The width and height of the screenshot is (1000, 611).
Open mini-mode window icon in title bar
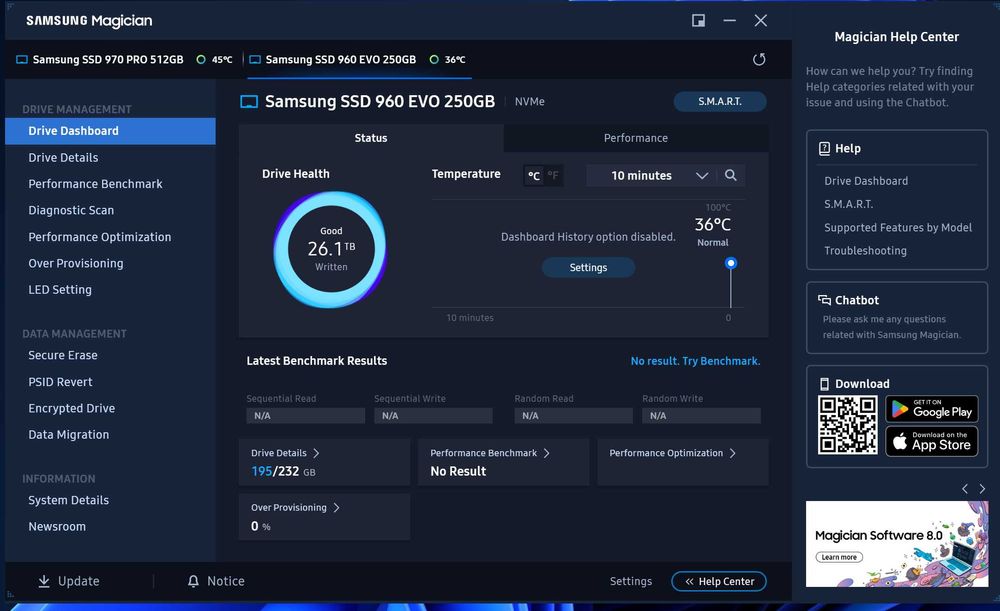point(698,20)
